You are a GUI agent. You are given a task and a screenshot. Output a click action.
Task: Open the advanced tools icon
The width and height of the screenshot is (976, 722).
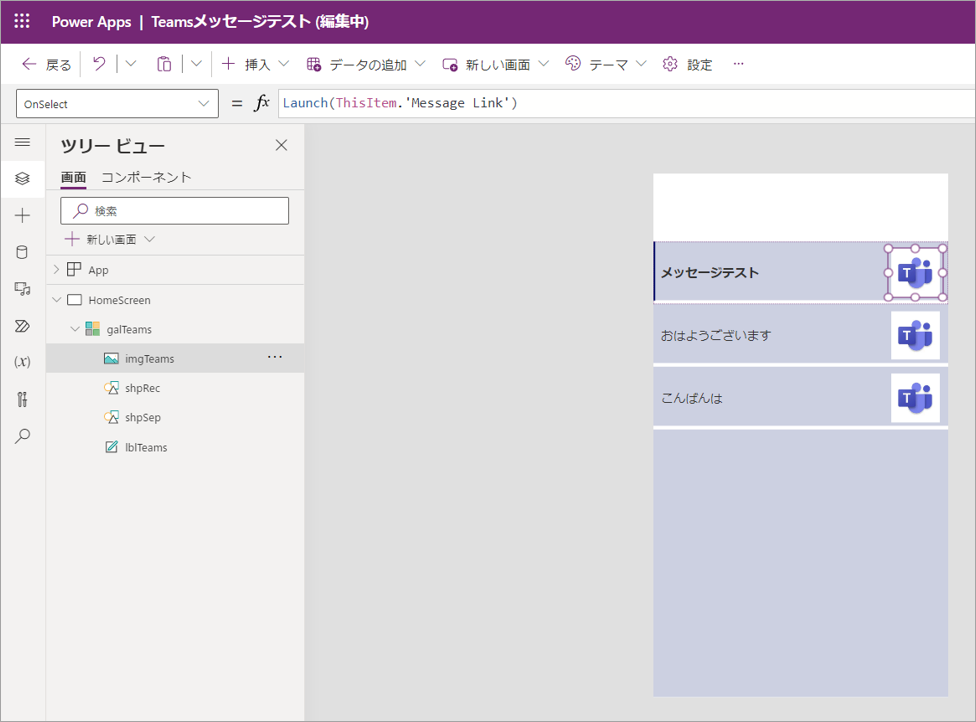click(22, 399)
